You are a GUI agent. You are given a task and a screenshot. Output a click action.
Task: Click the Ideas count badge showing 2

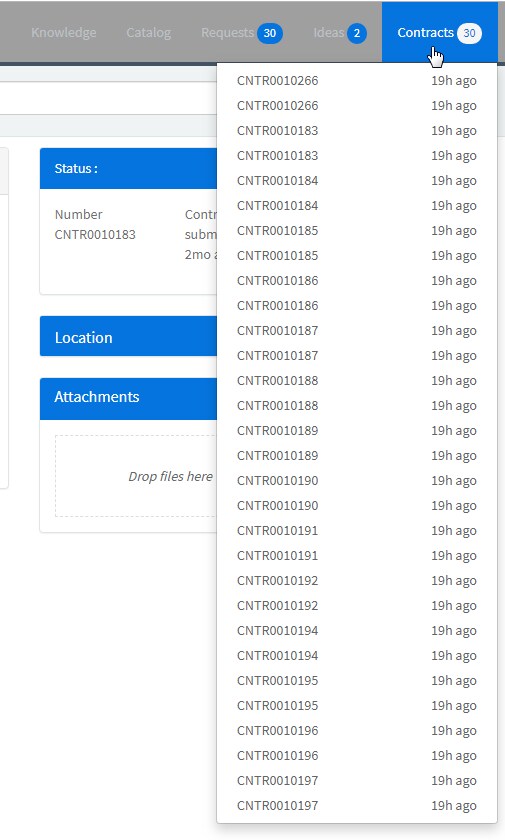tap(357, 33)
